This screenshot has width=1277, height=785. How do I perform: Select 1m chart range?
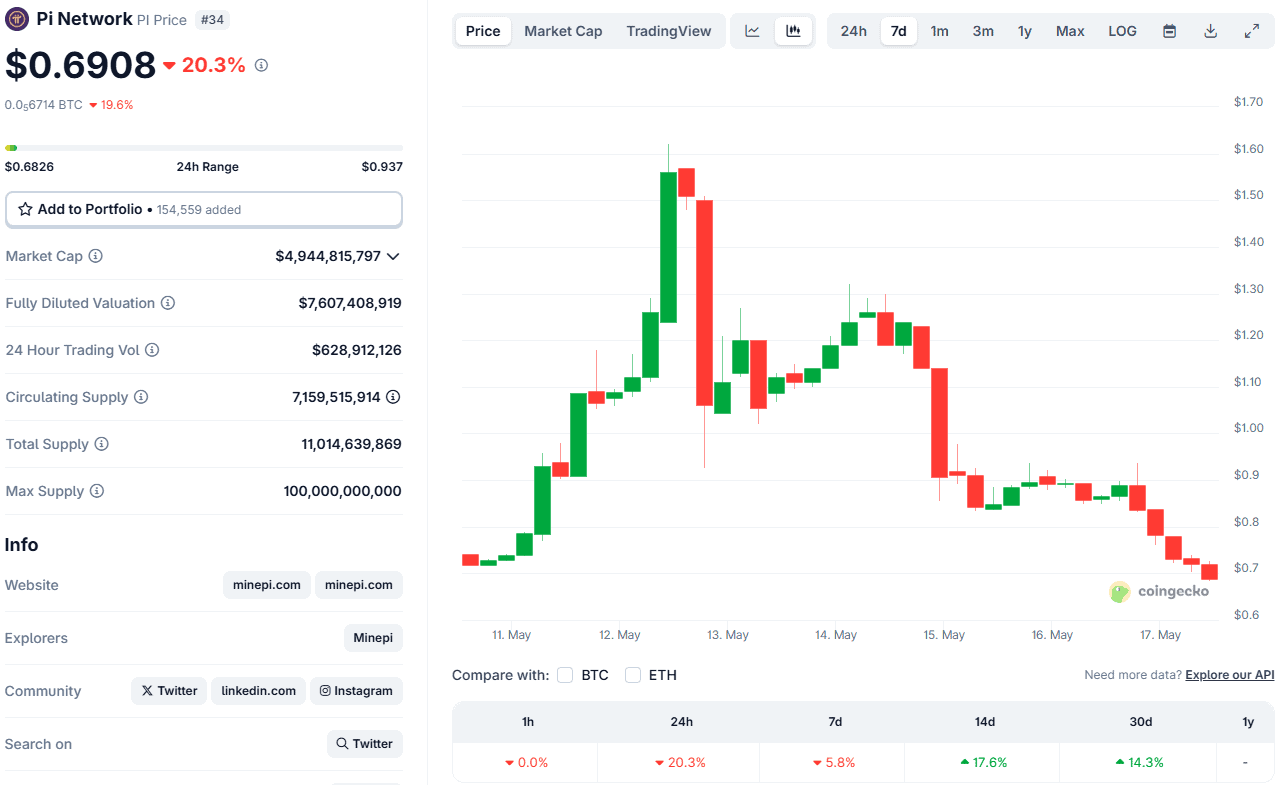[x=940, y=31]
